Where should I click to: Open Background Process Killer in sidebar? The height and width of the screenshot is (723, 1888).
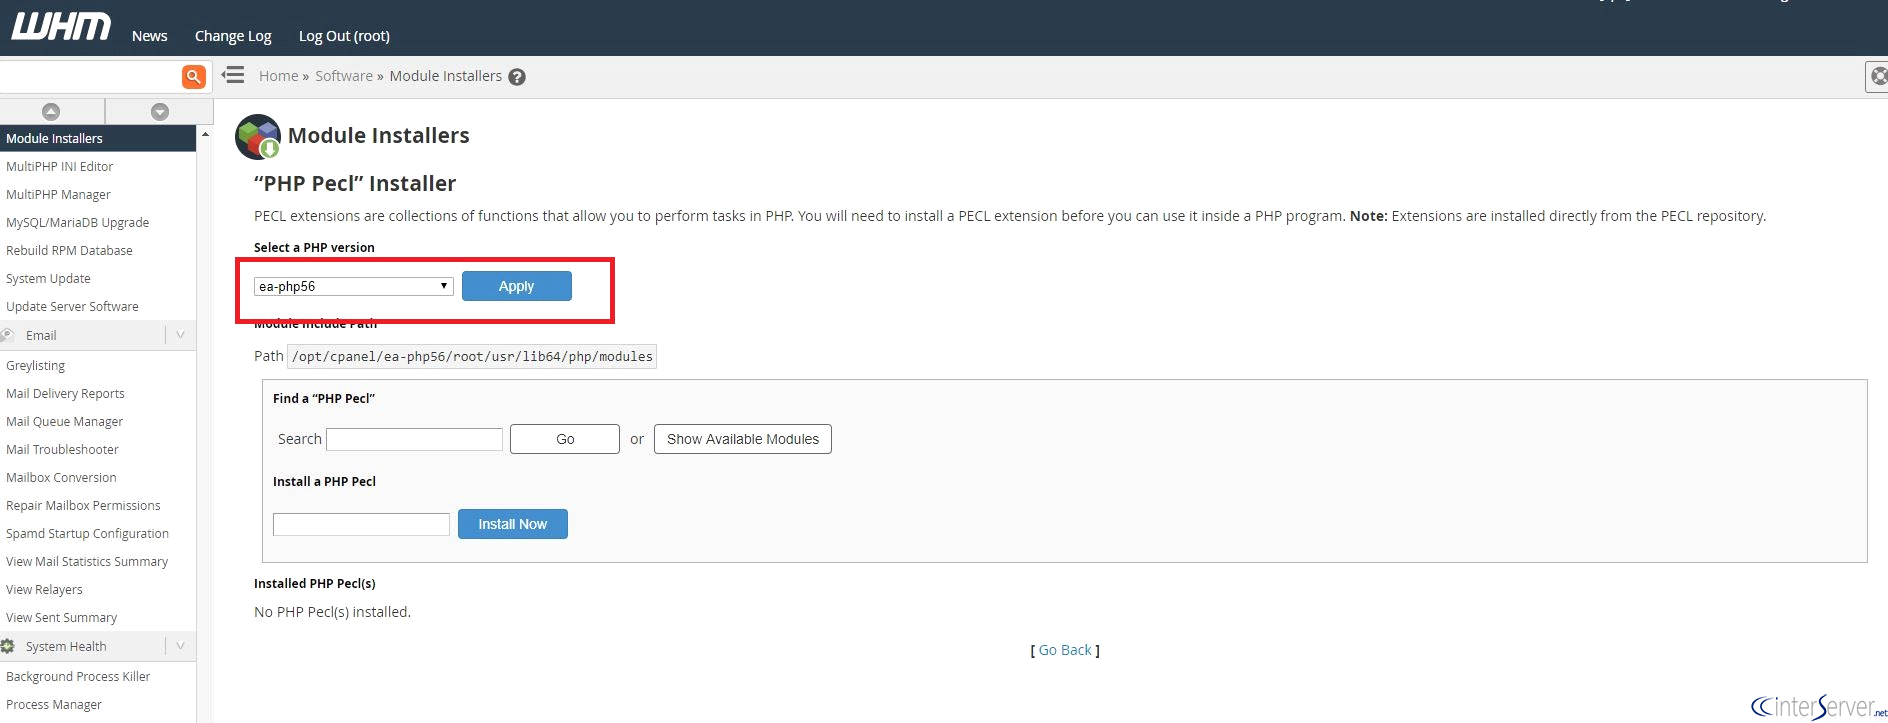[78, 677]
